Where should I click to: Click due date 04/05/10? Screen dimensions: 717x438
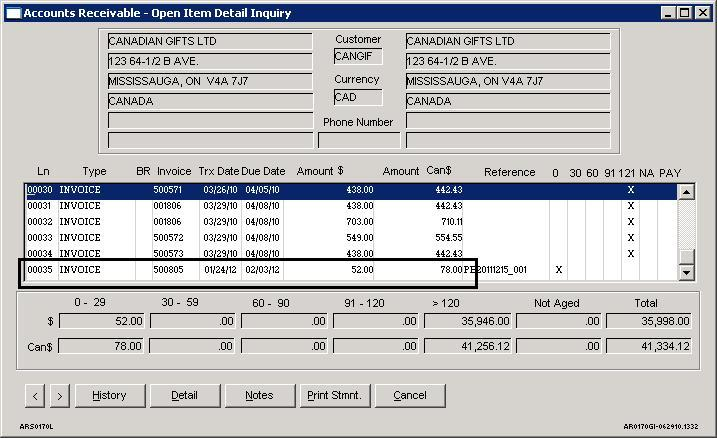coord(262,190)
